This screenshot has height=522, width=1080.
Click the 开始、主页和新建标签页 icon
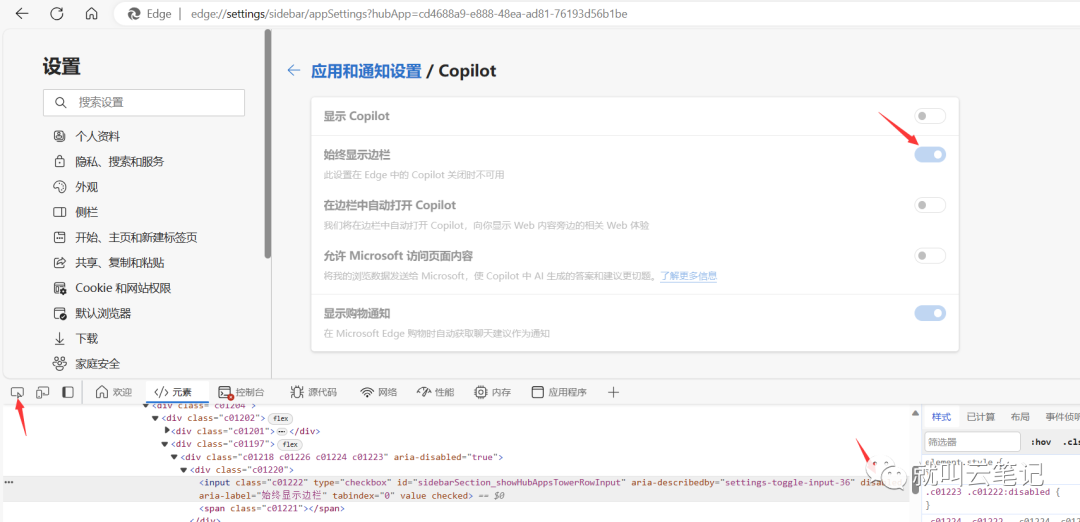coord(60,238)
